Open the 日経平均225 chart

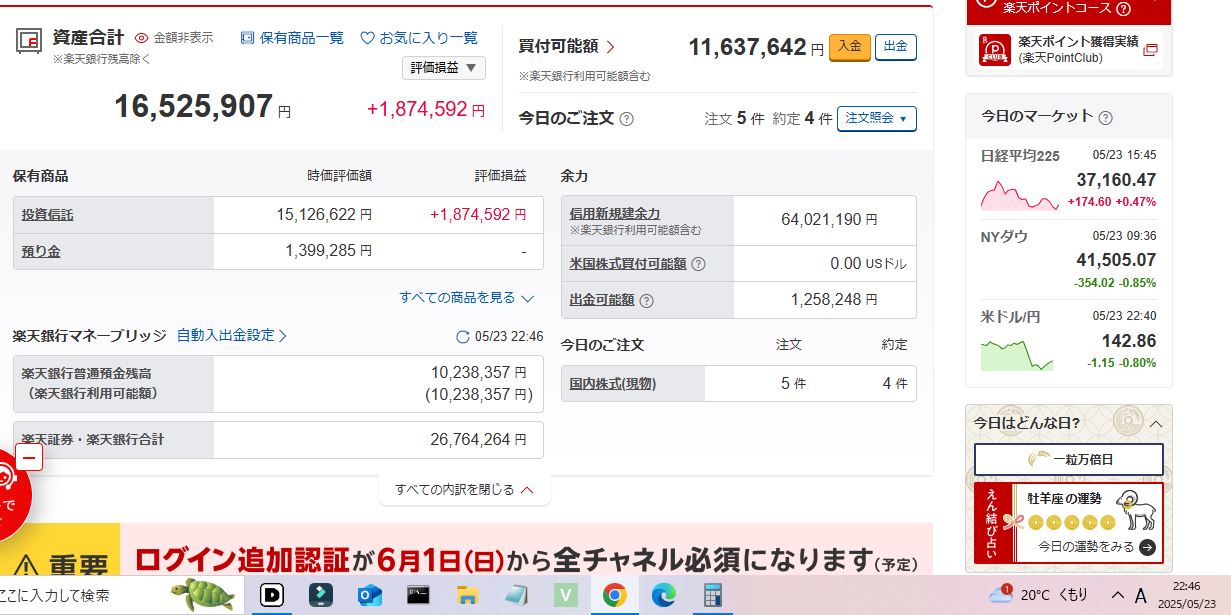tap(1019, 194)
